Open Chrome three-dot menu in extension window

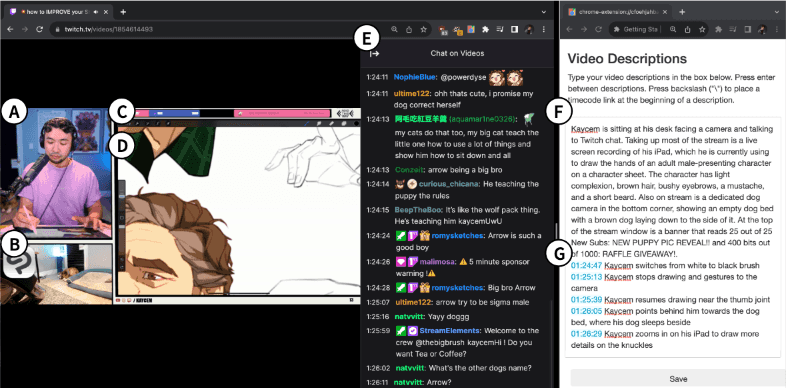tap(776, 30)
